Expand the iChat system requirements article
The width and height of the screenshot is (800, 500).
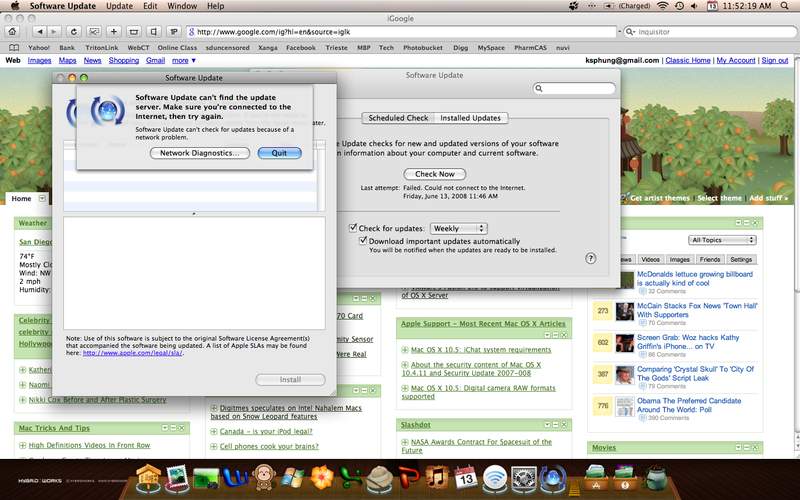pos(405,350)
